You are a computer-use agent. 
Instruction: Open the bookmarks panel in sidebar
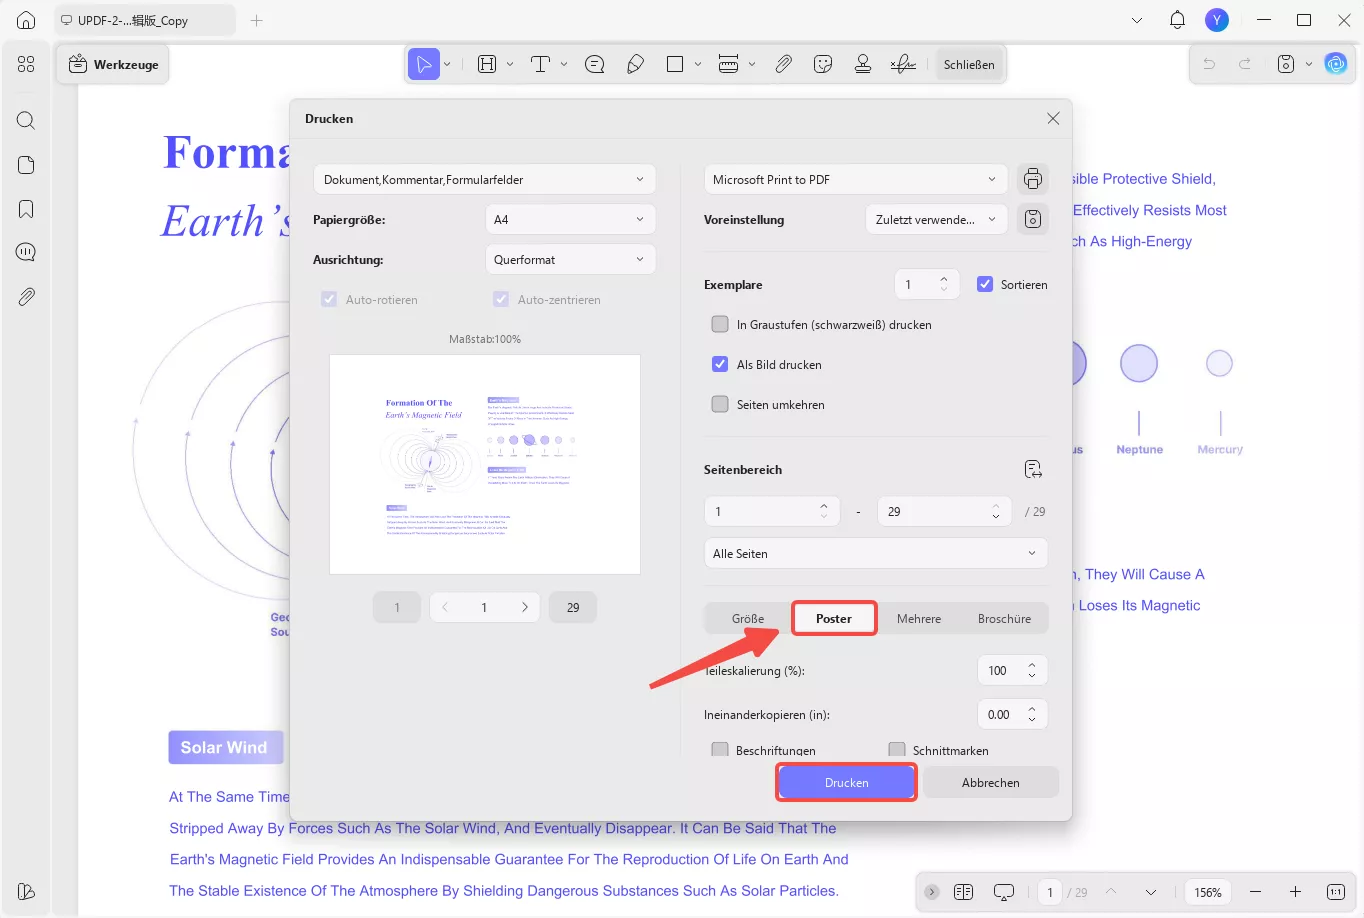pos(26,209)
